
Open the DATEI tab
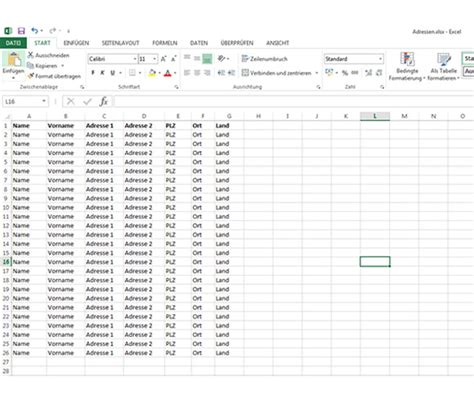(x=13, y=43)
